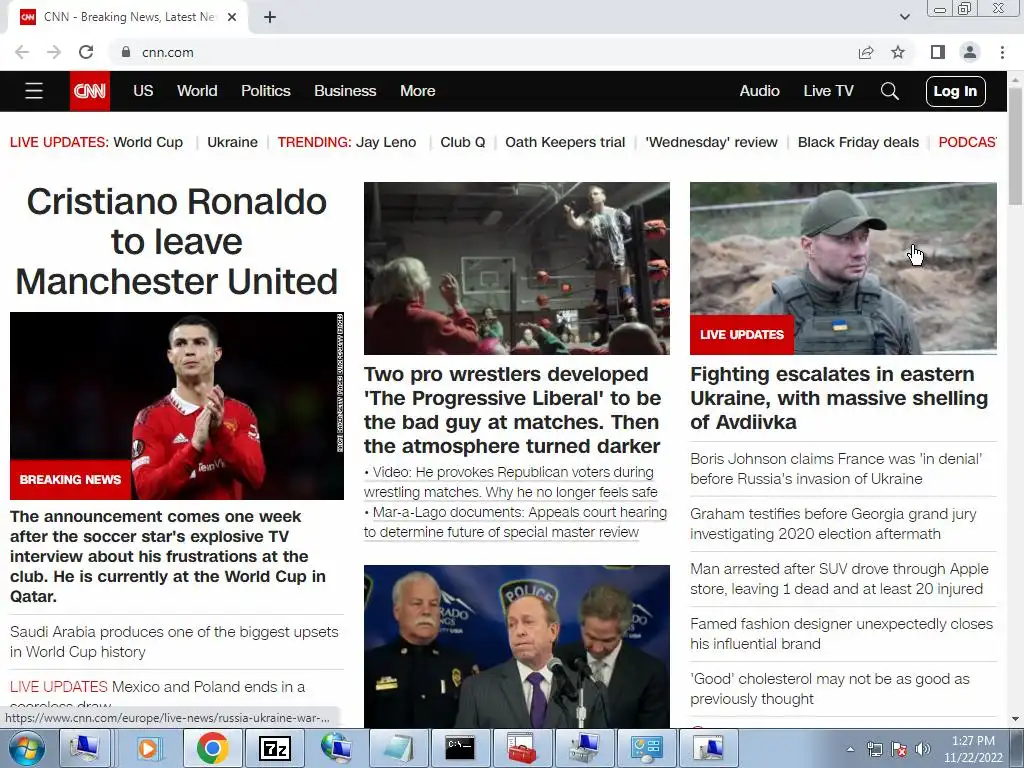Viewport: 1024px width, 768px height.
Task: Click the police press conference image
Action: click(517, 647)
